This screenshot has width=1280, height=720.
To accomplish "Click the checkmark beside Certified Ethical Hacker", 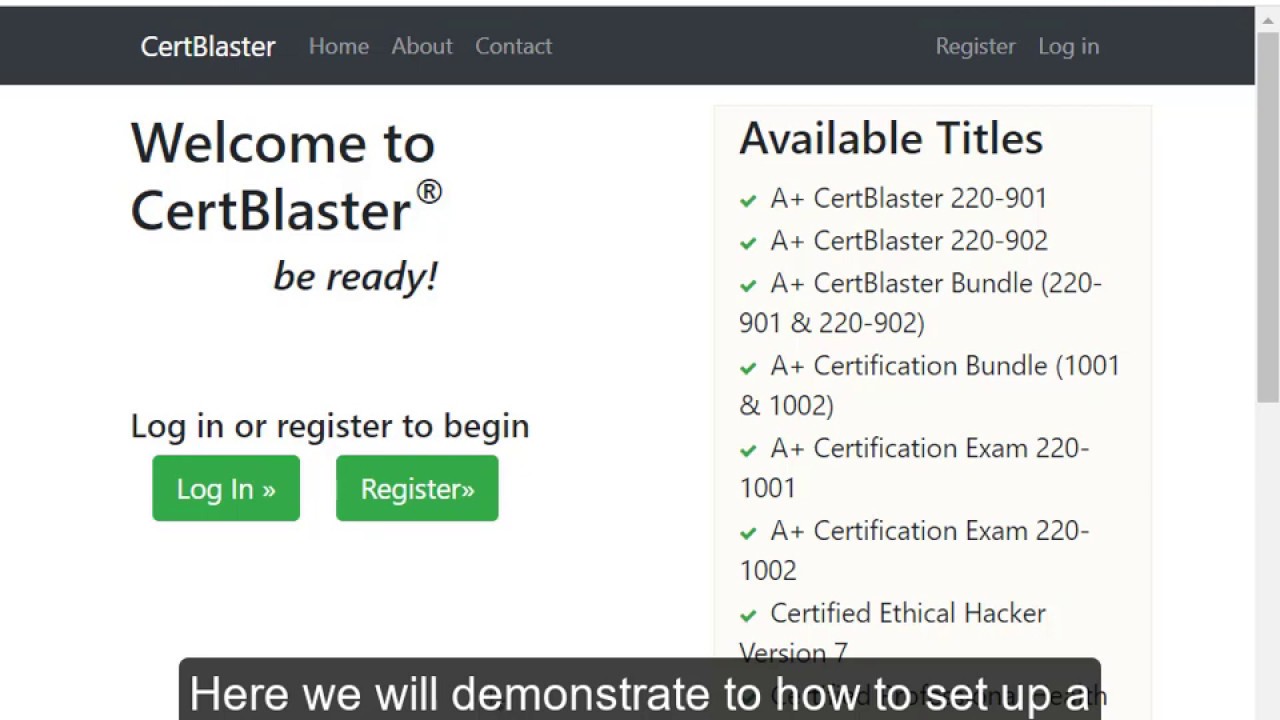I will click(748, 615).
